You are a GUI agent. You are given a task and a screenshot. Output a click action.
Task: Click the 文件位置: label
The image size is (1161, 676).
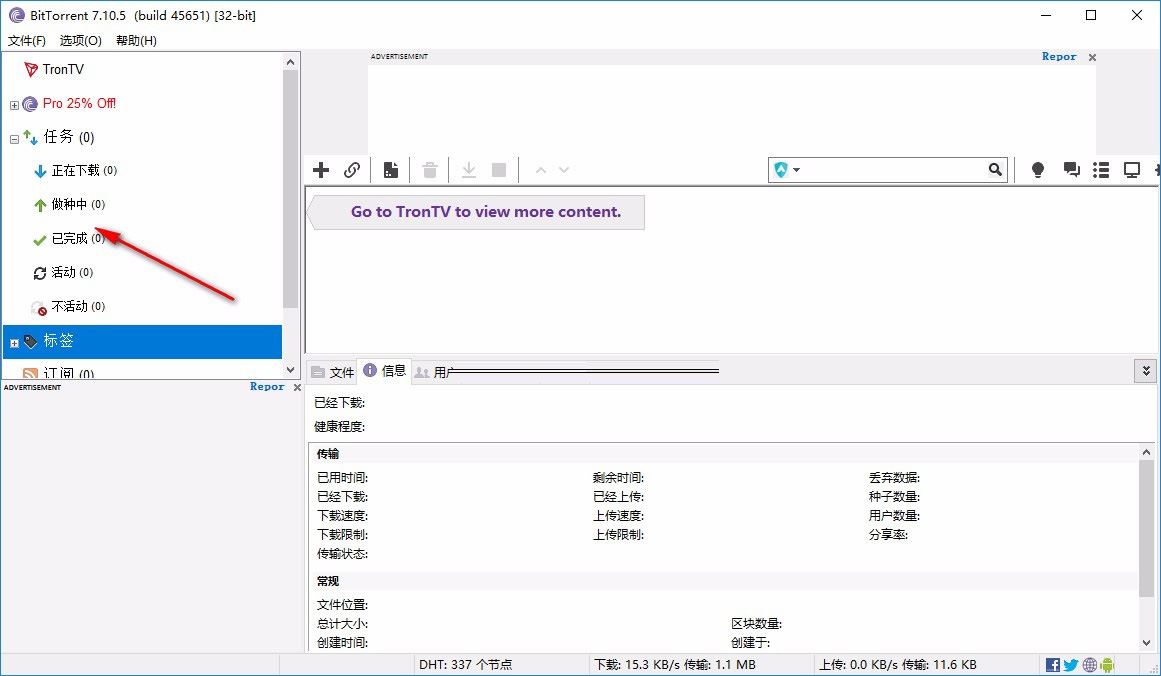click(342, 605)
